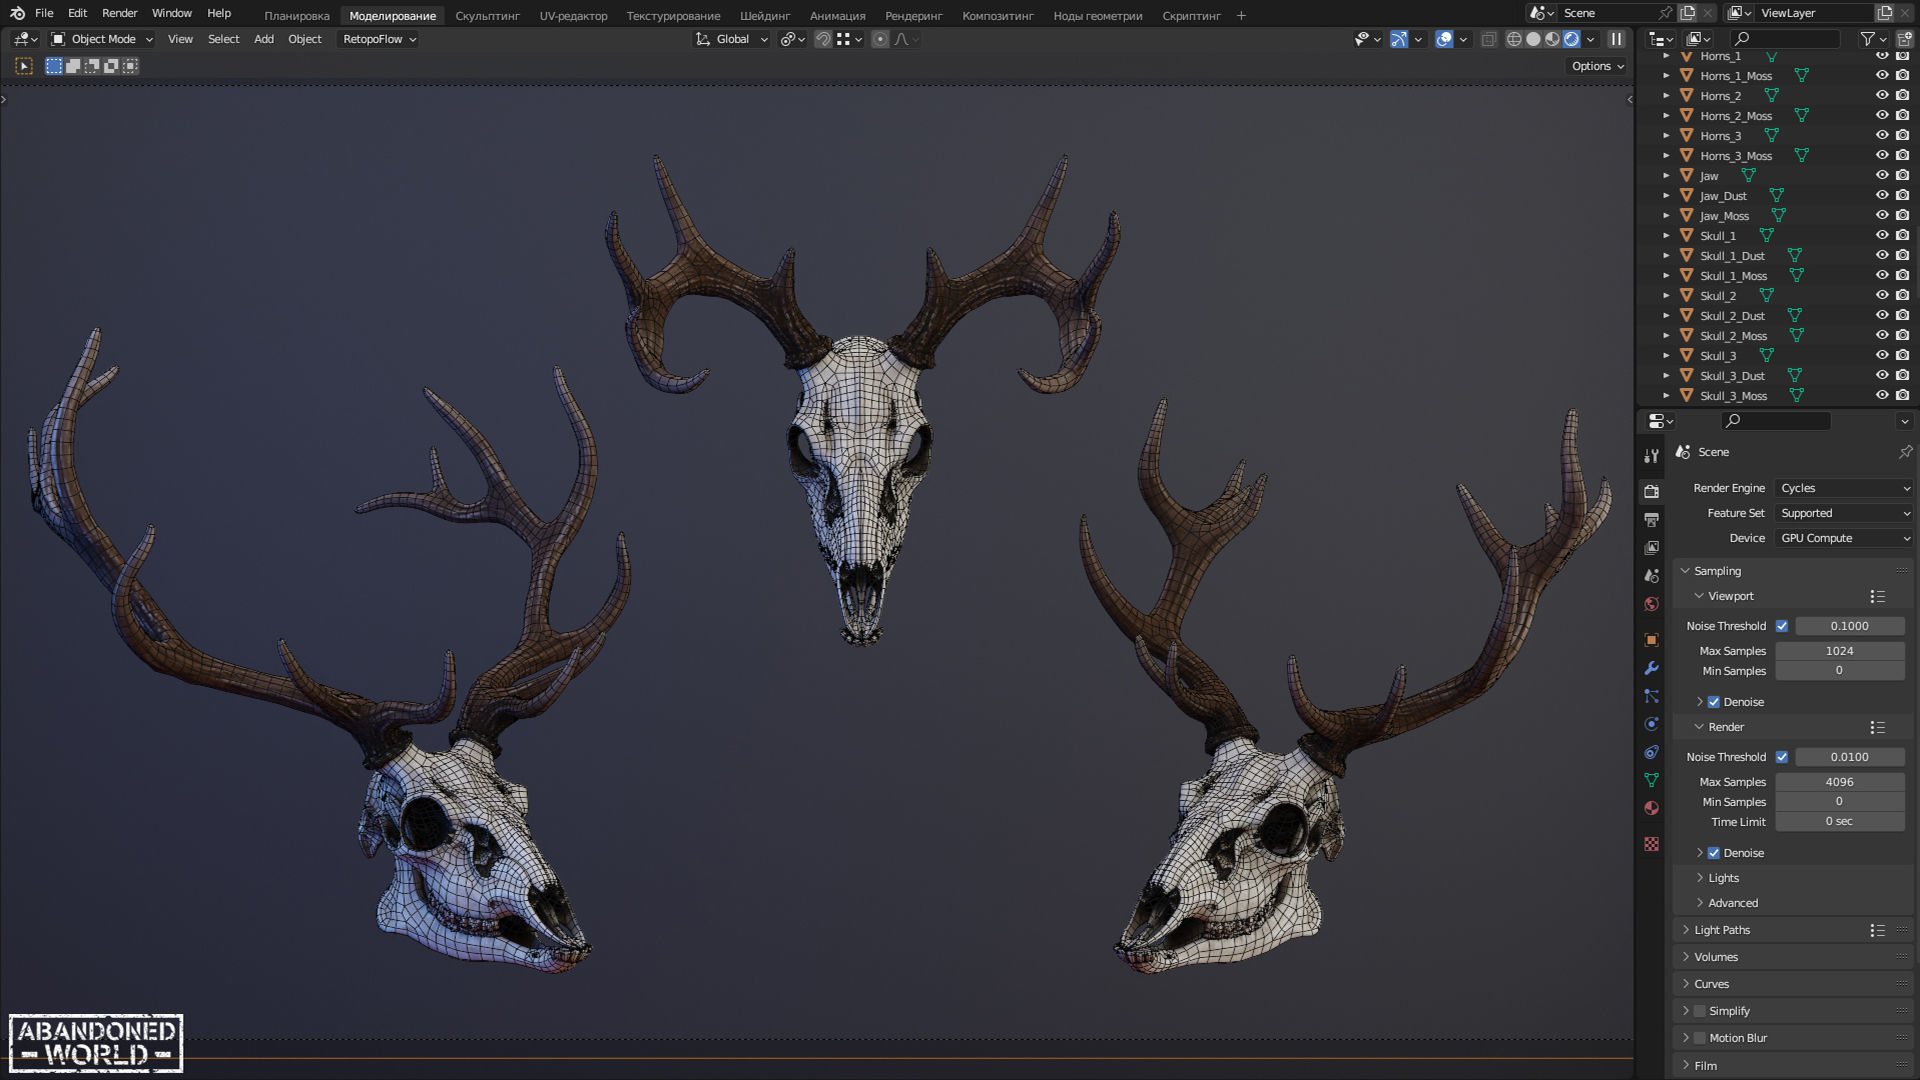Open the Object Mode dropdown

[x=102, y=39]
